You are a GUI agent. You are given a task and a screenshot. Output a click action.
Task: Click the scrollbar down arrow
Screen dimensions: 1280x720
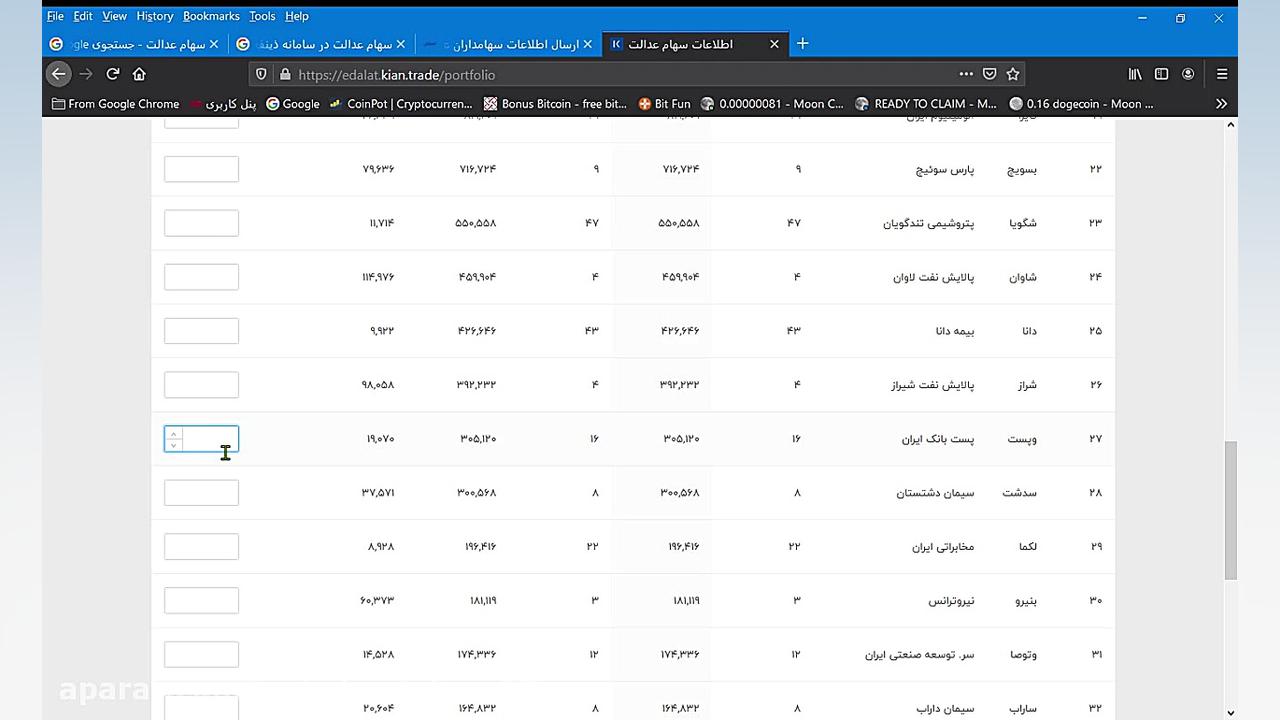[1230, 712]
